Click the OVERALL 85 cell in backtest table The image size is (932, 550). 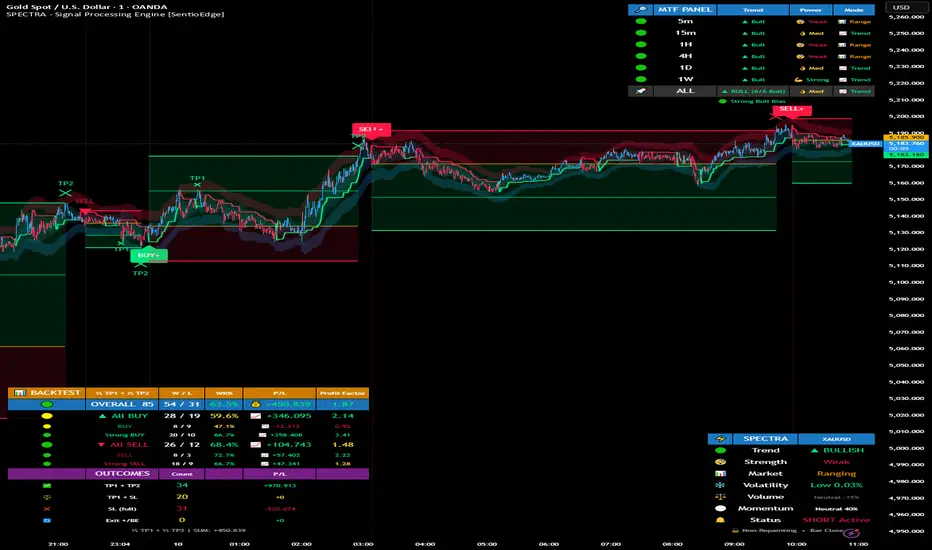click(122, 404)
